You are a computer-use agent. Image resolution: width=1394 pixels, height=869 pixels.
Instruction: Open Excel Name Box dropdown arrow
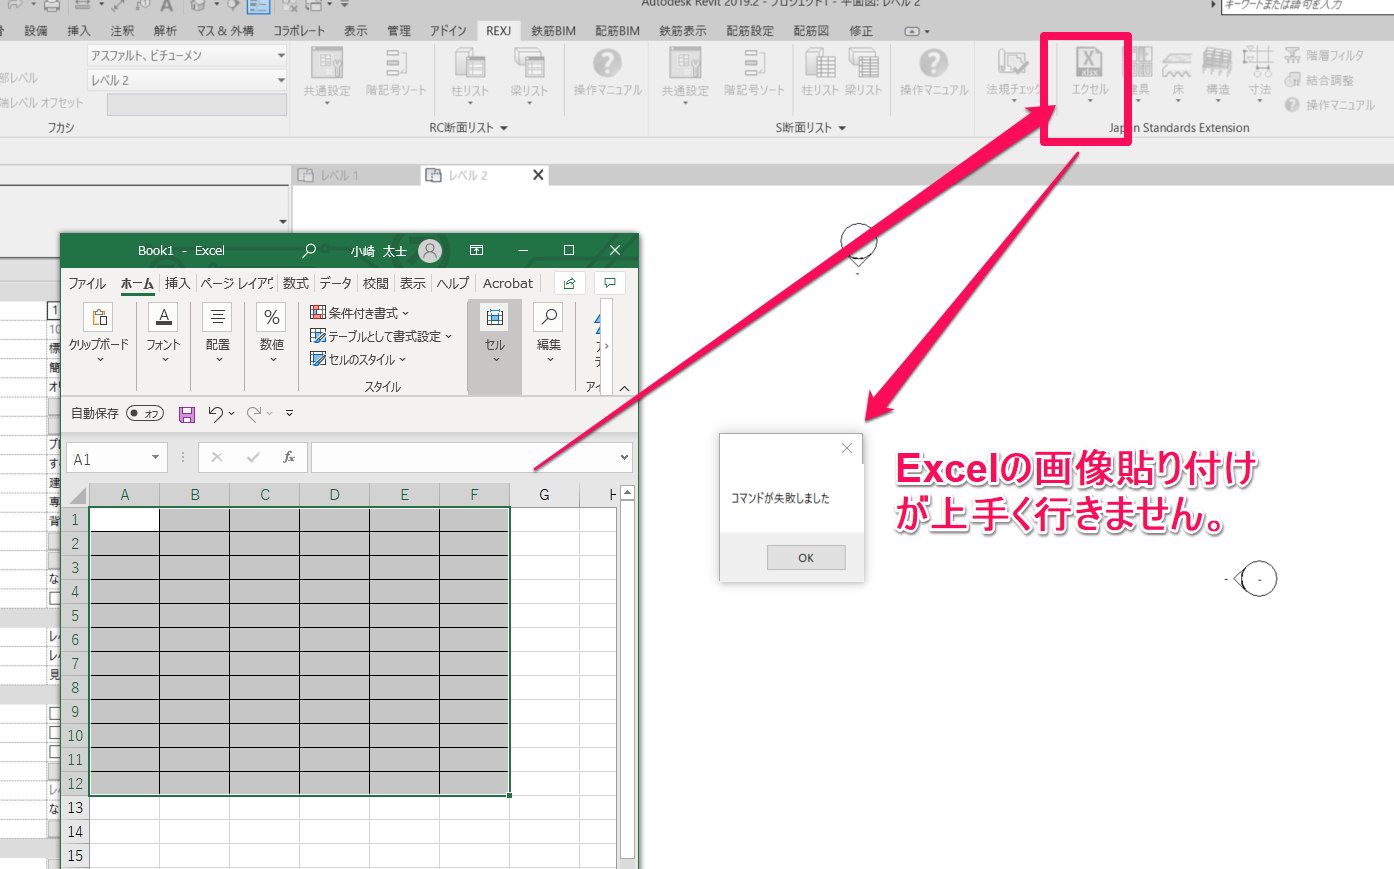coord(155,458)
